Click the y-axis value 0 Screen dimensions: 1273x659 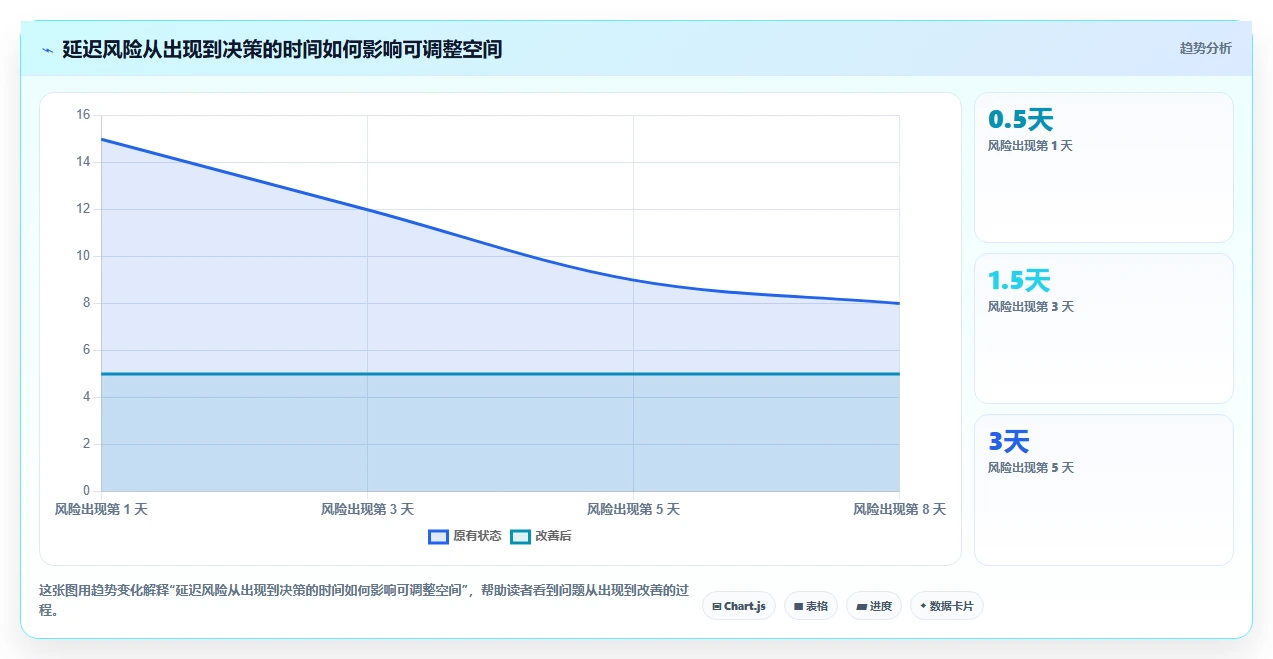click(x=86, y=491)
